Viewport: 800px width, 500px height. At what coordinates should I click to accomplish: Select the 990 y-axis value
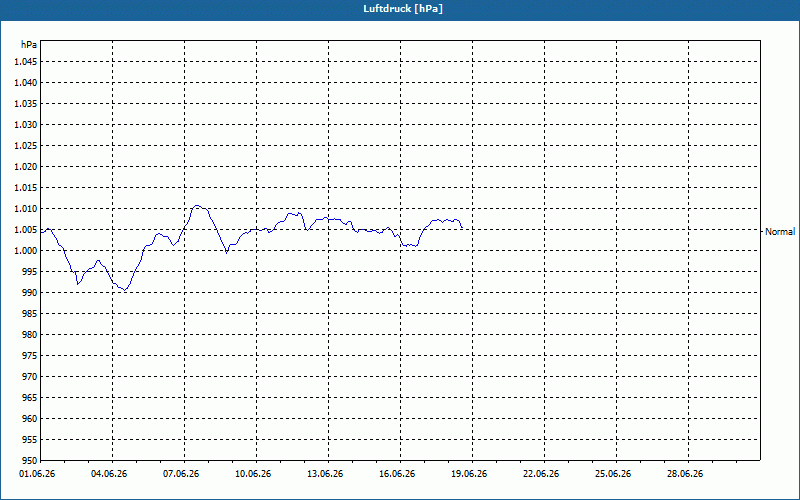30,292
